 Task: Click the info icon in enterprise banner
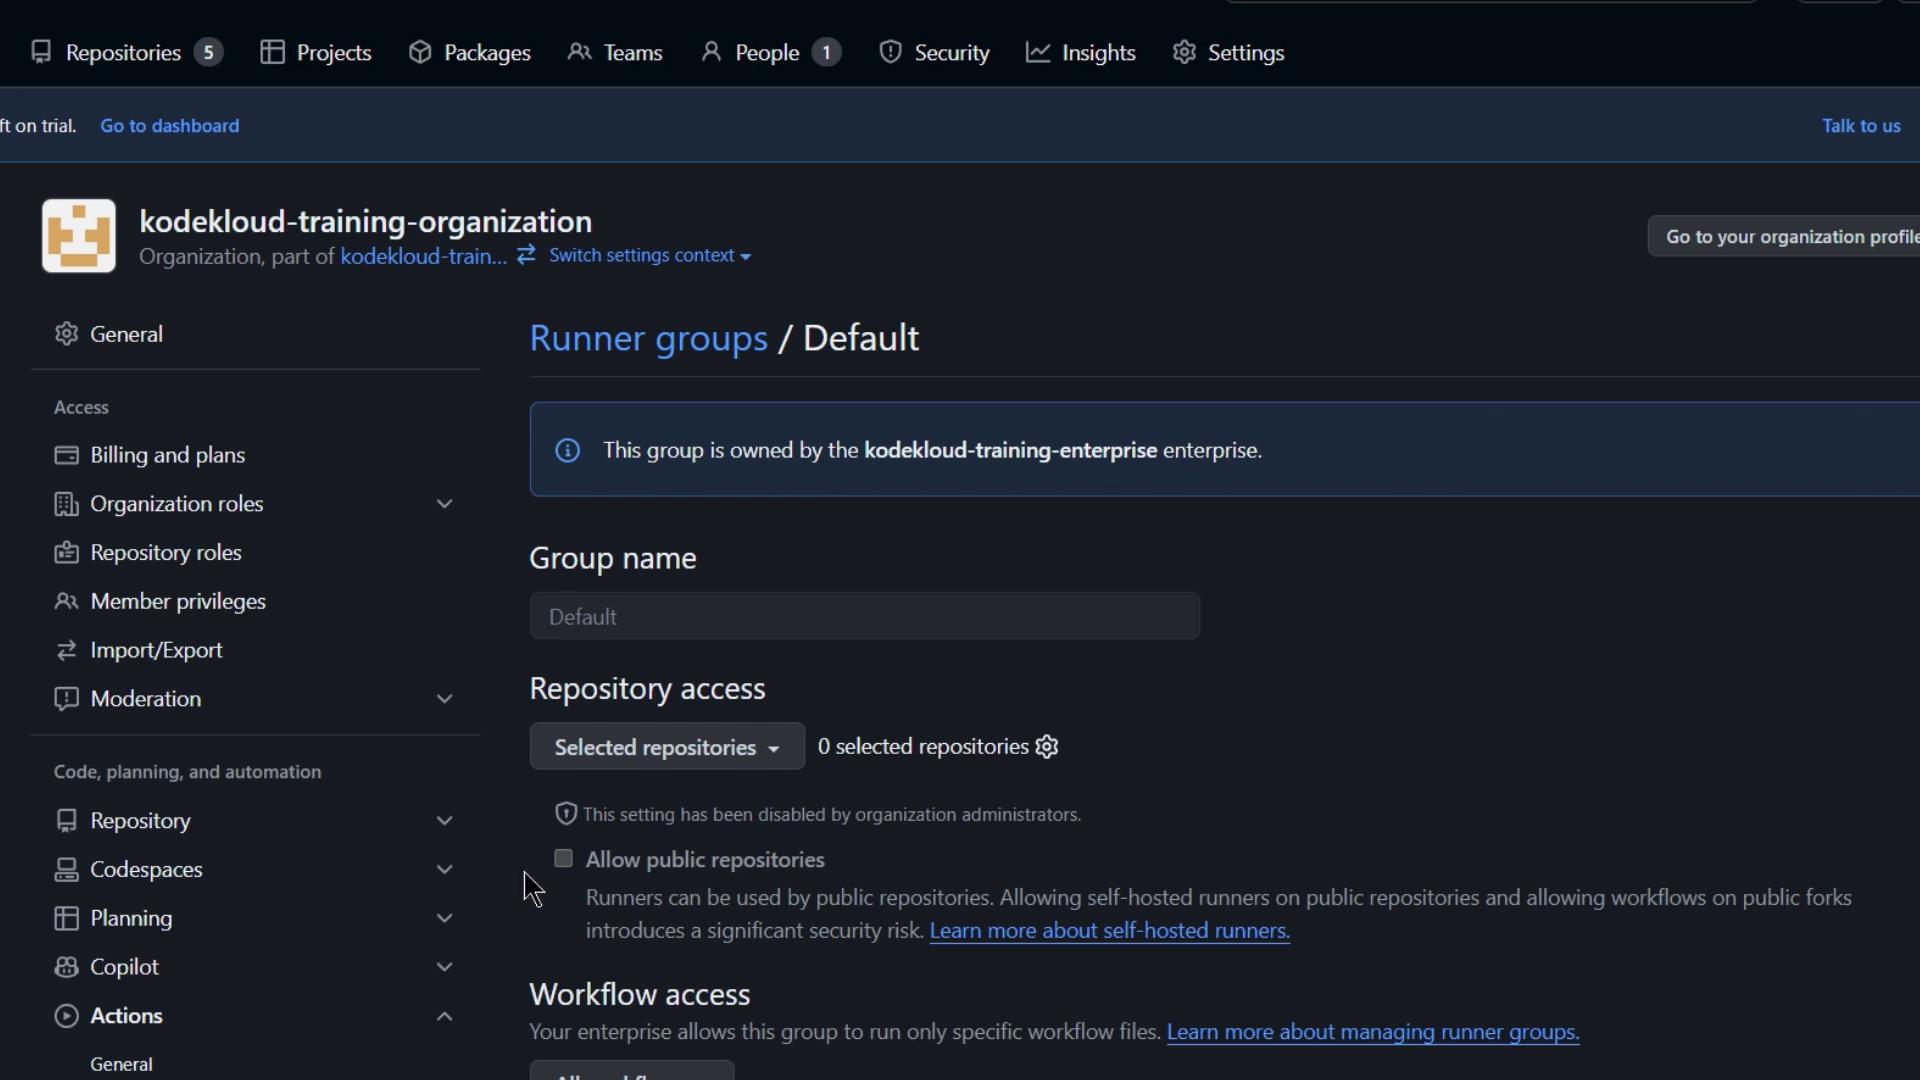tap(567, 451)
